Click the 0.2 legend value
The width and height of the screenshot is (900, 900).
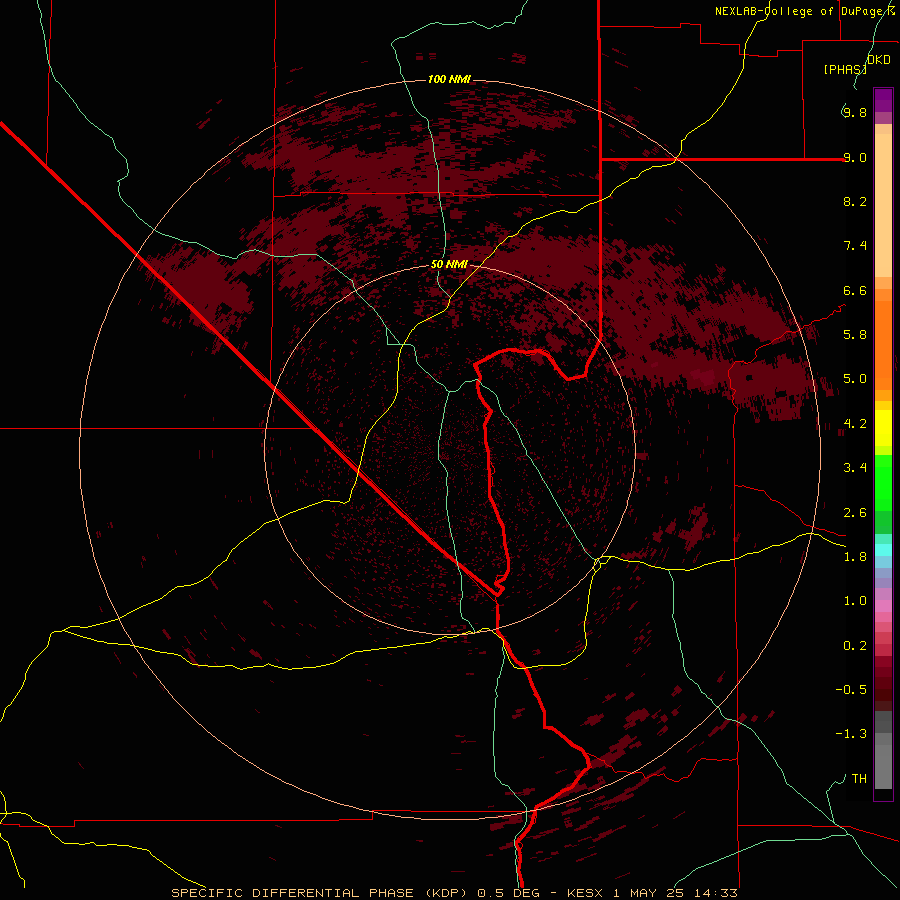(854, 646)
